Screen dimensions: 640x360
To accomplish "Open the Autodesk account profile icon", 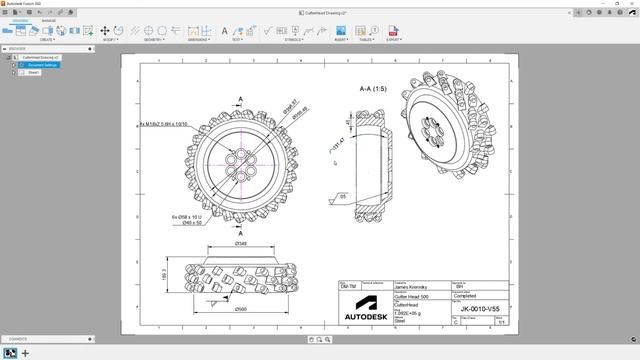I will 632,13.
